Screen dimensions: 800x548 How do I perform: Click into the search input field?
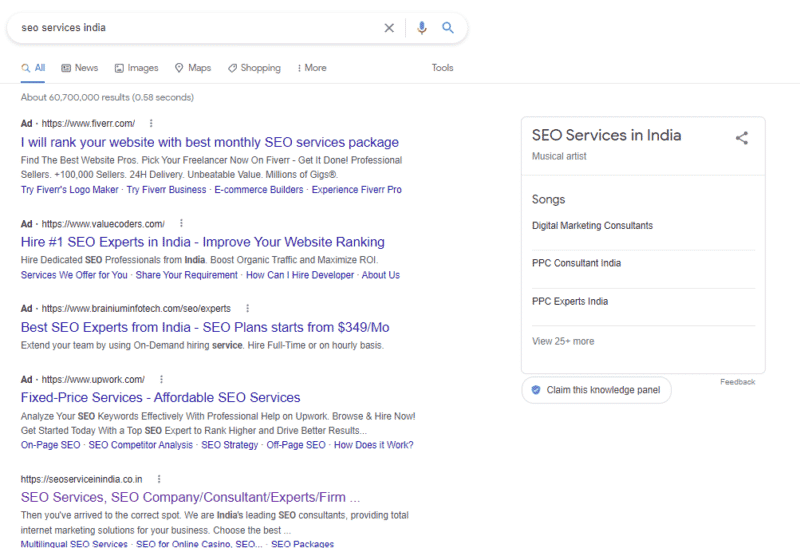[190, 28]
